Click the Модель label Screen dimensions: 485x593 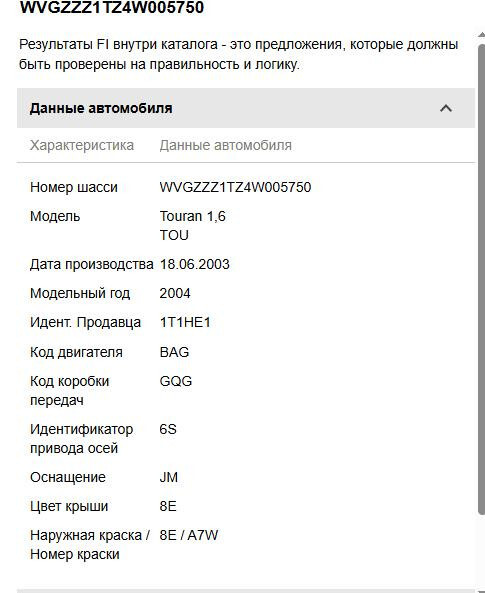coord(55,216)
